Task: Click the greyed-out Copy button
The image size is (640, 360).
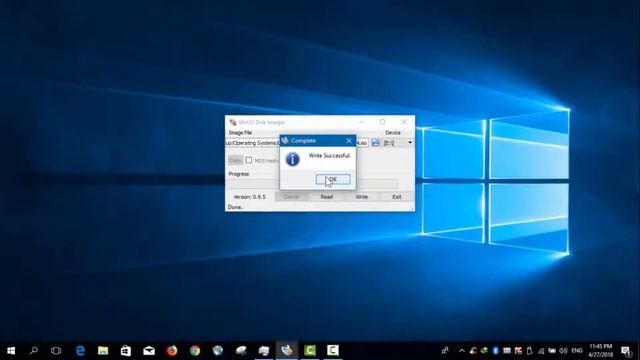Action: 235,160
